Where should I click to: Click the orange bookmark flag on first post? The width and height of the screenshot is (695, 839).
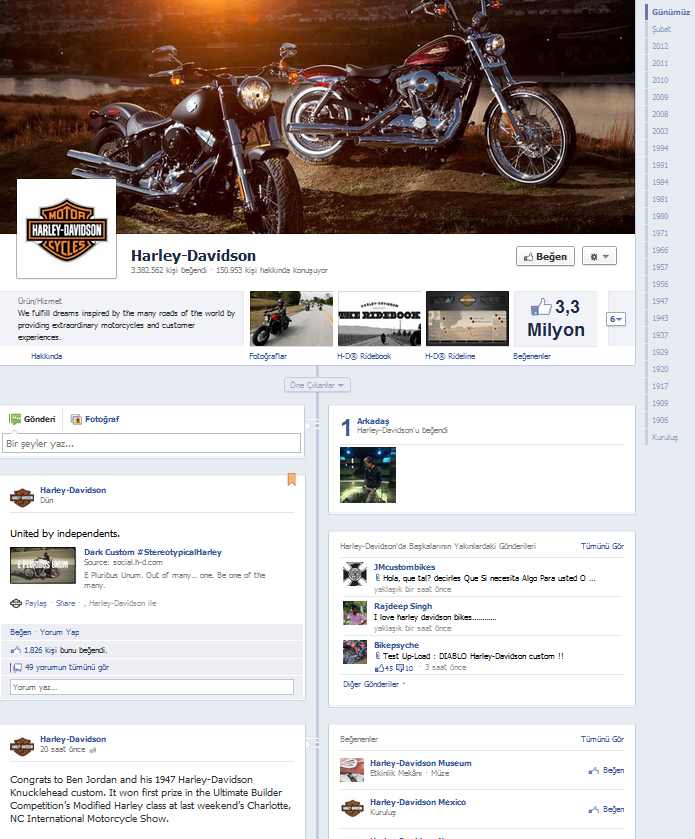292,479
